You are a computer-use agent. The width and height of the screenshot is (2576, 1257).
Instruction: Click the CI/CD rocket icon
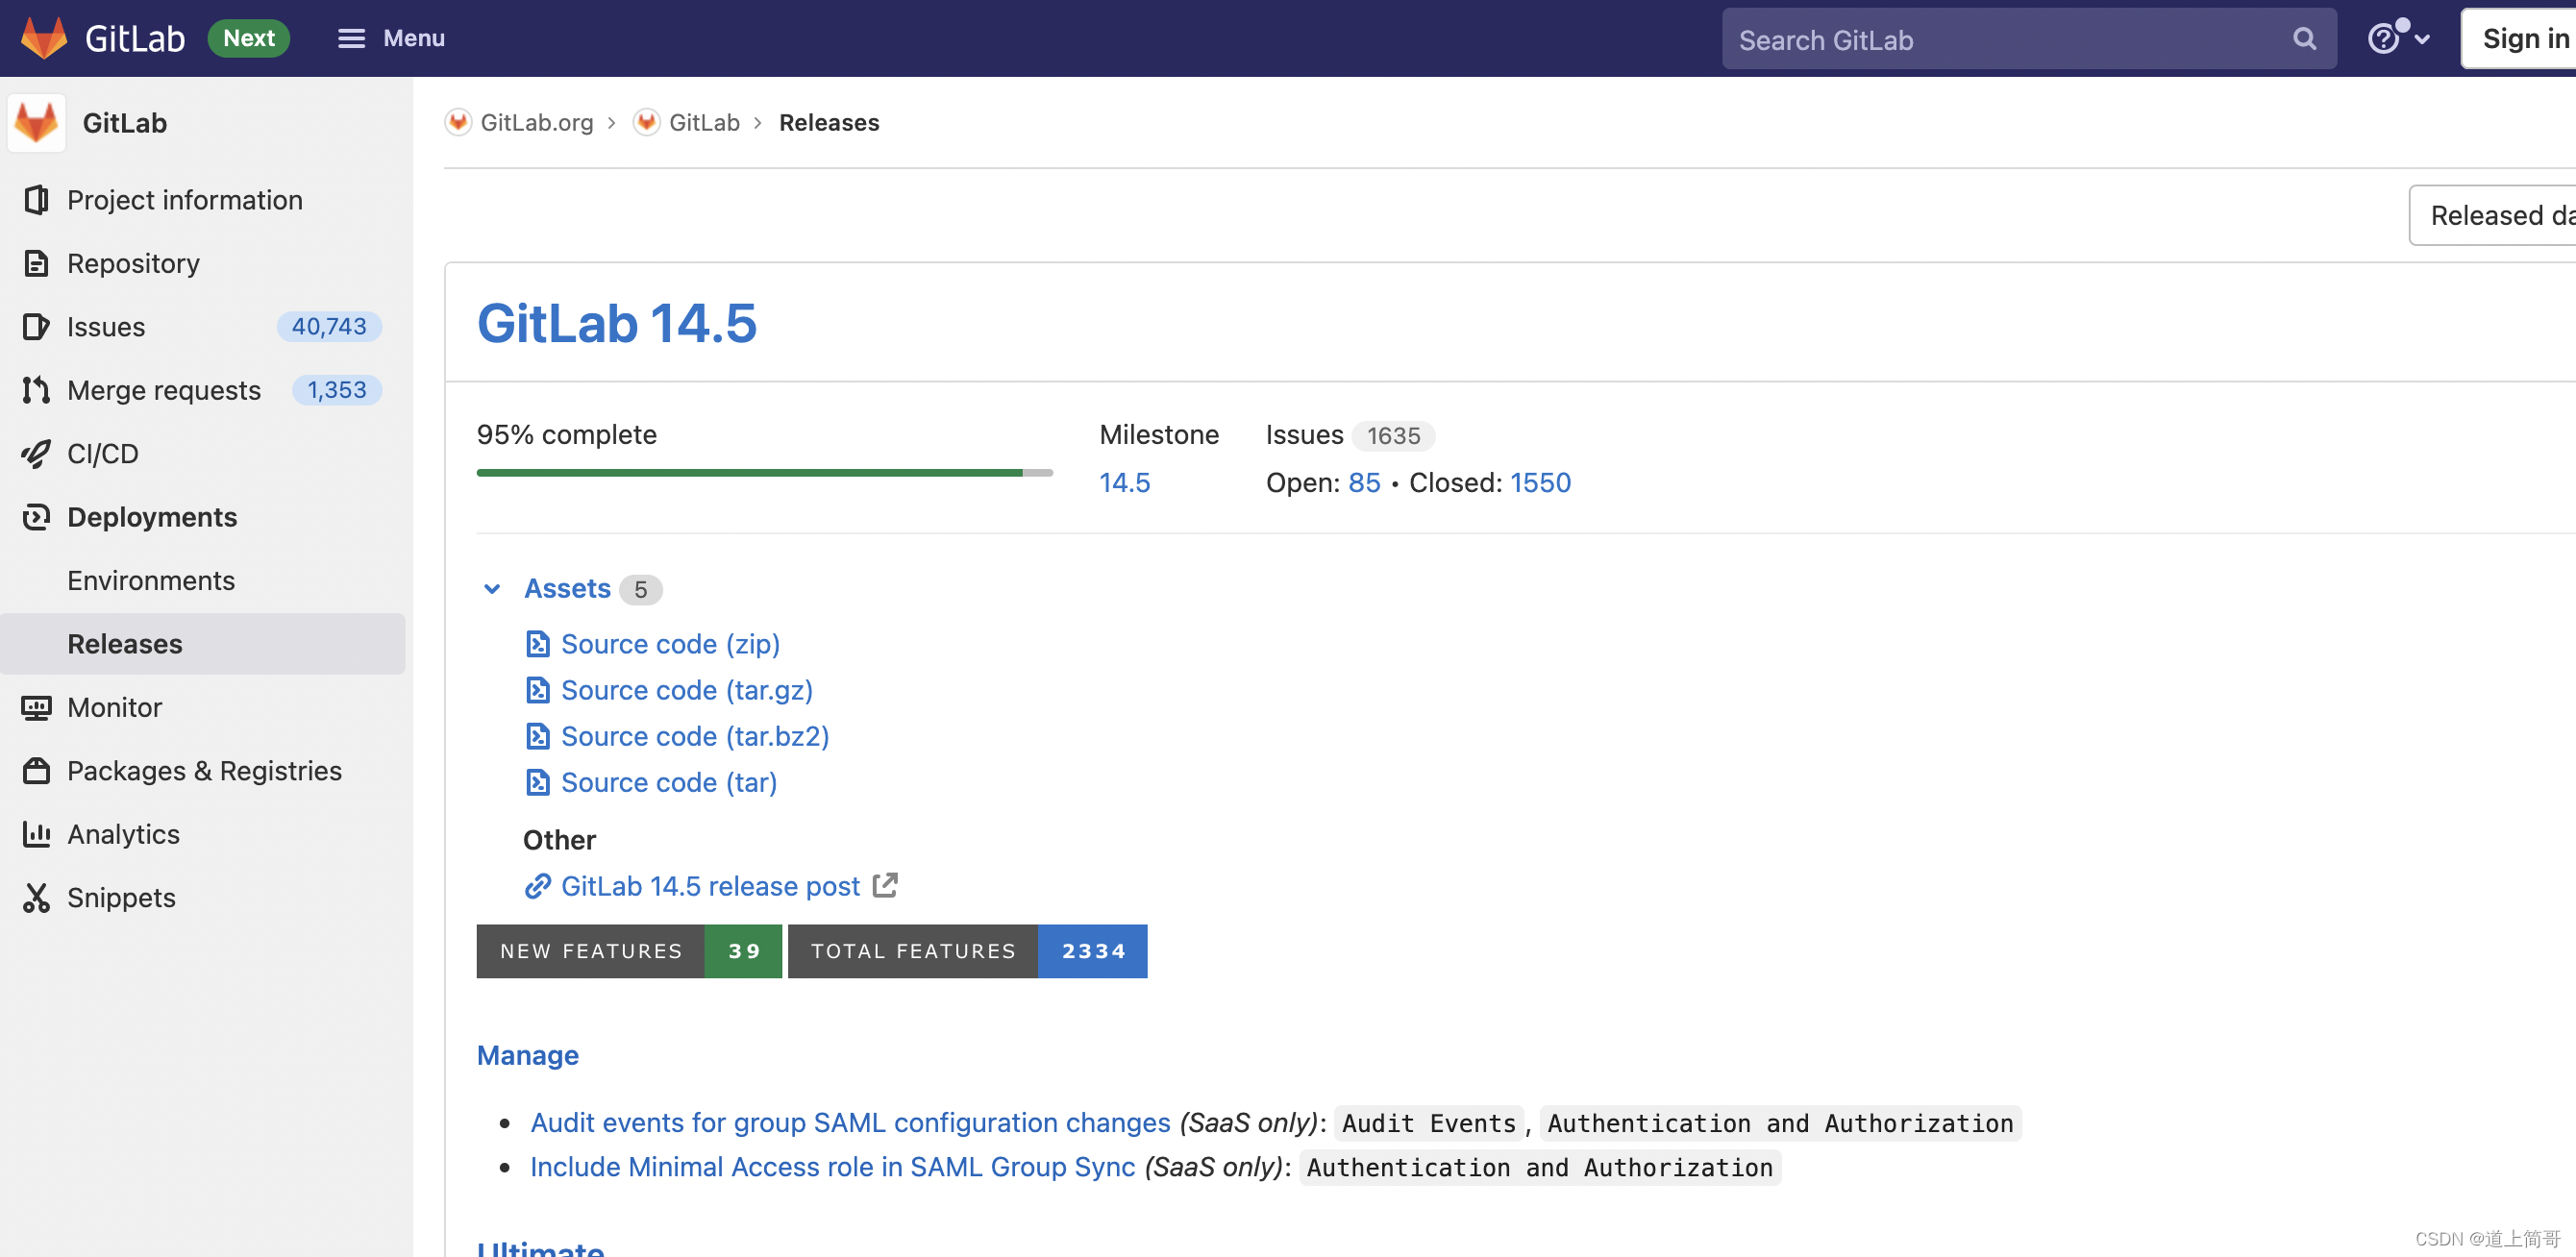click(x=36, y=454)
